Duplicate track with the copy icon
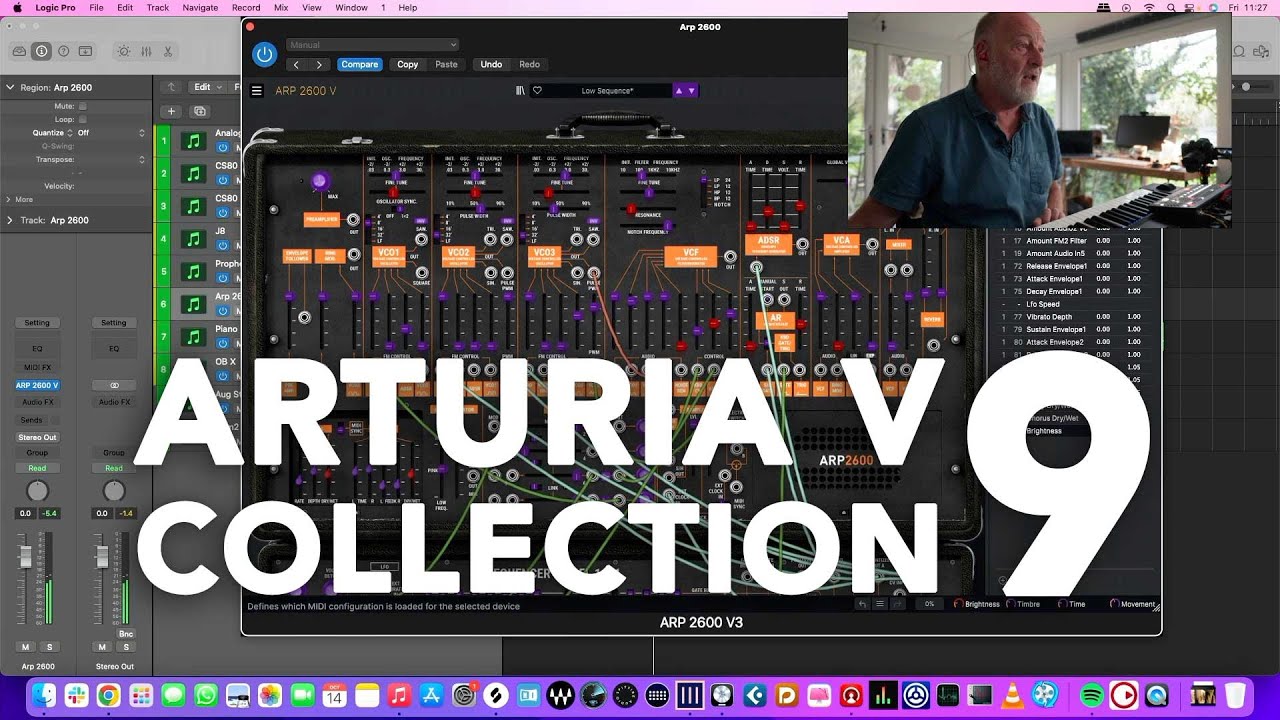The height and width of the screenshot is (720, 1280). click(x=200, y=111)
